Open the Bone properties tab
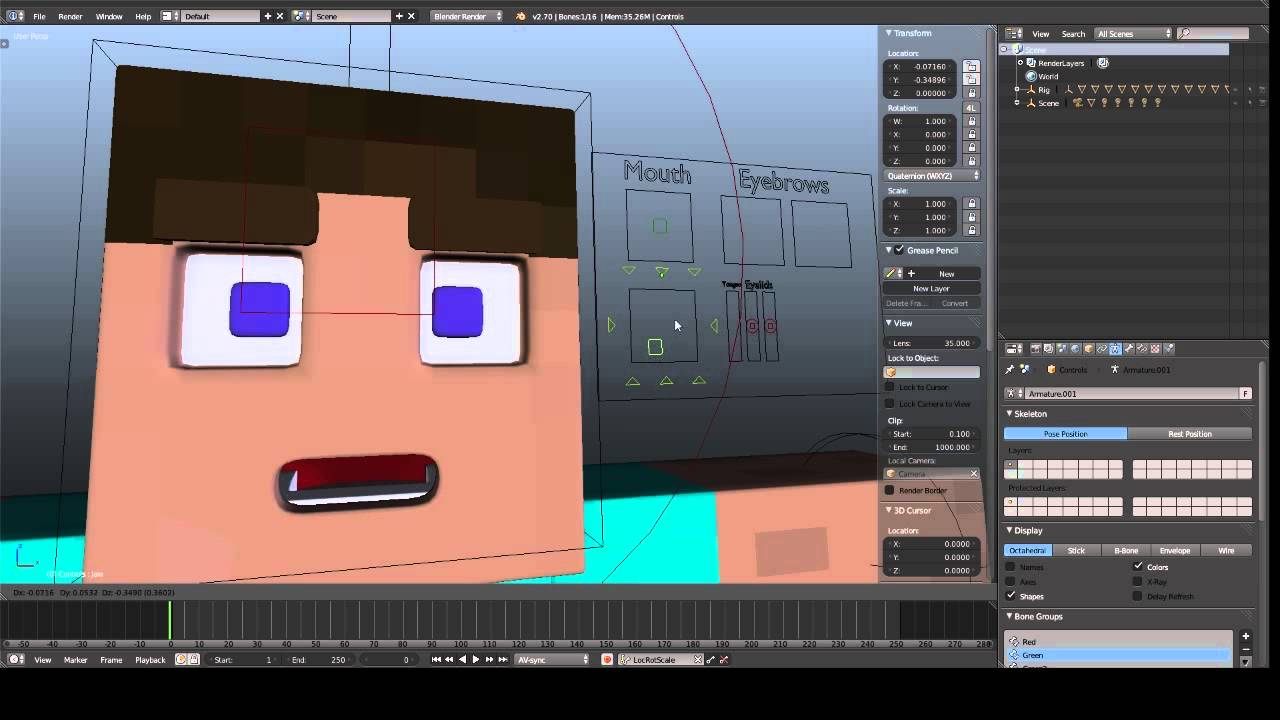1280x720 pixels. (1129, 349)
